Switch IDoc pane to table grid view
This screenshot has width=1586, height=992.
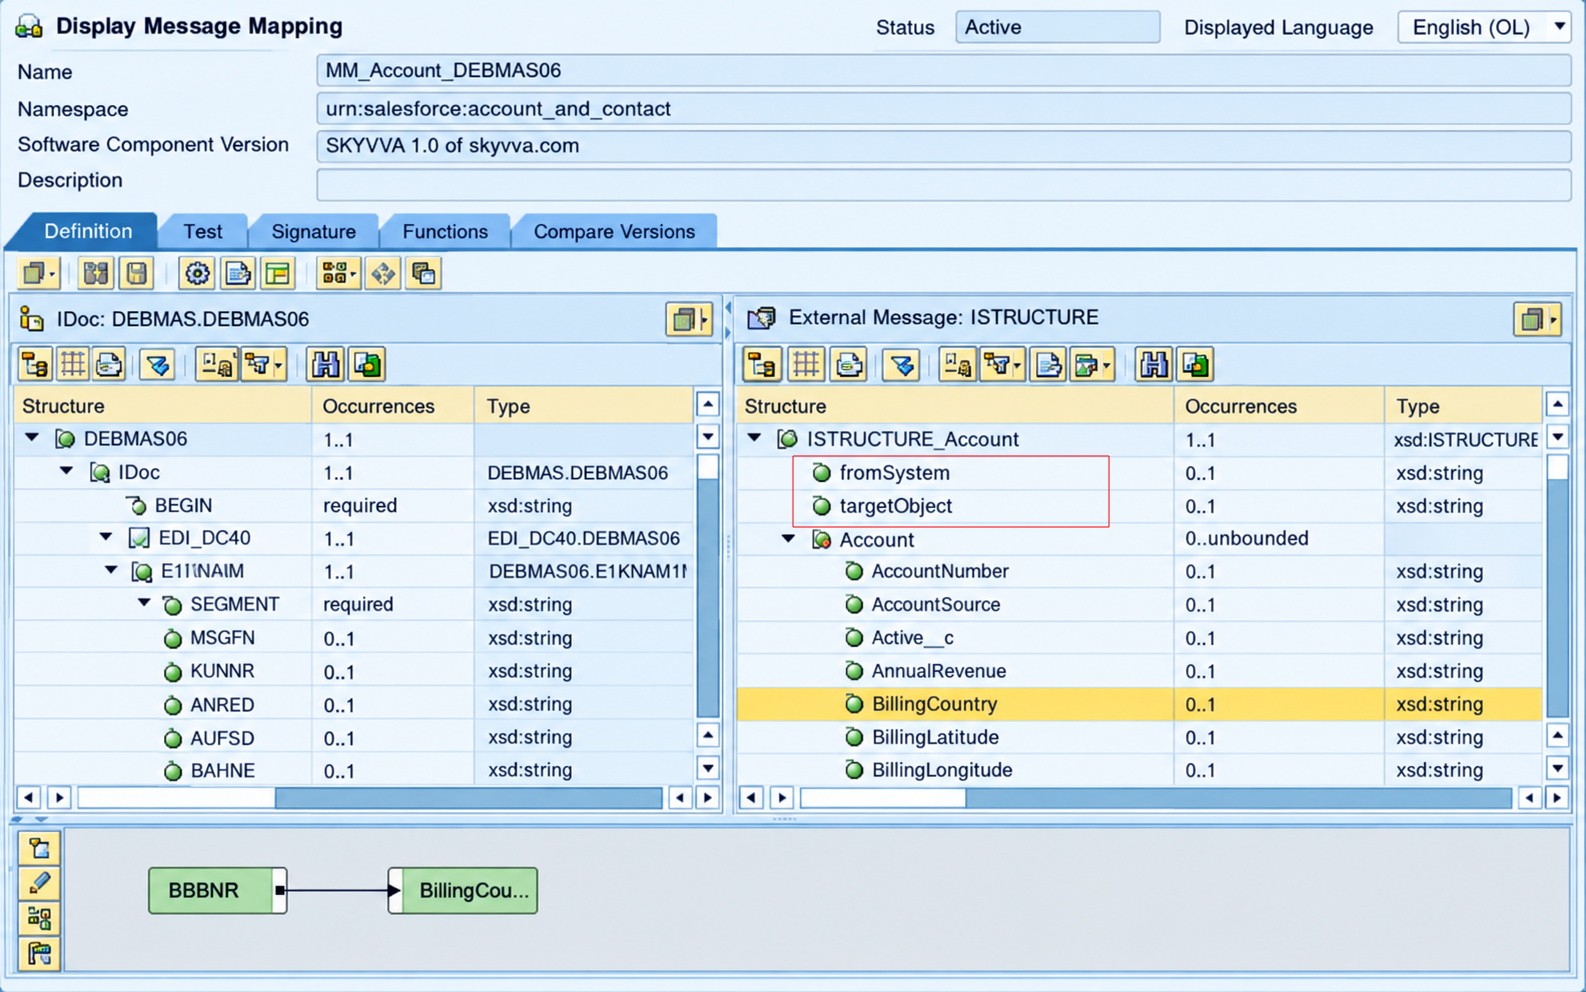(x=73, y=365)
